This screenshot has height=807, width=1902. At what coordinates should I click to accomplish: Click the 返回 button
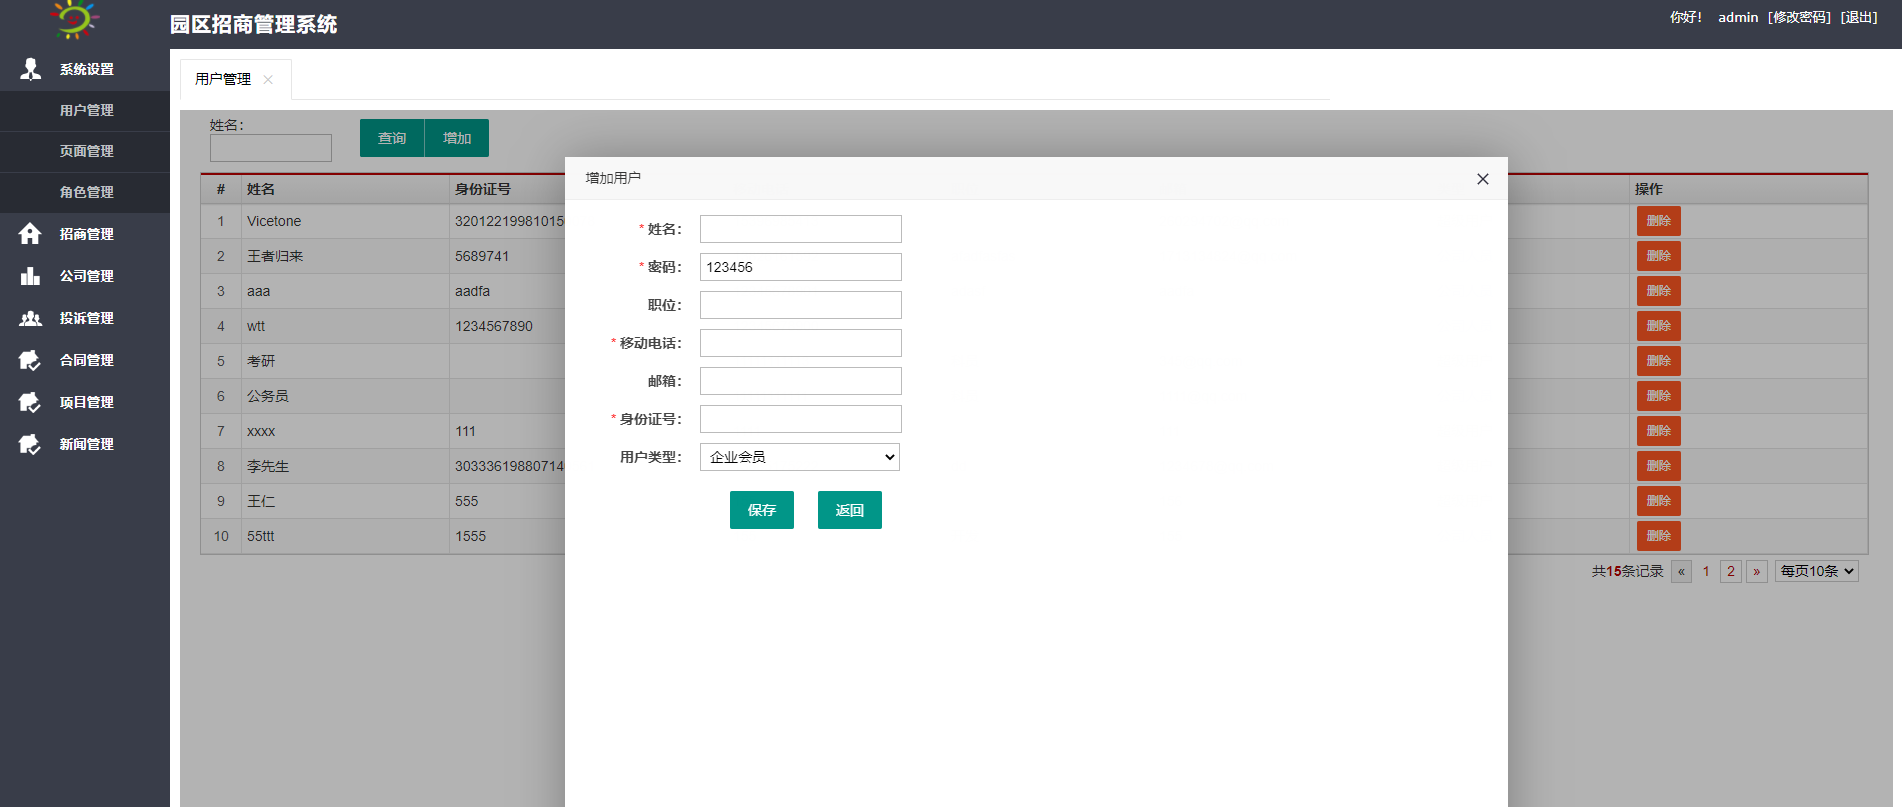(850, 510)
